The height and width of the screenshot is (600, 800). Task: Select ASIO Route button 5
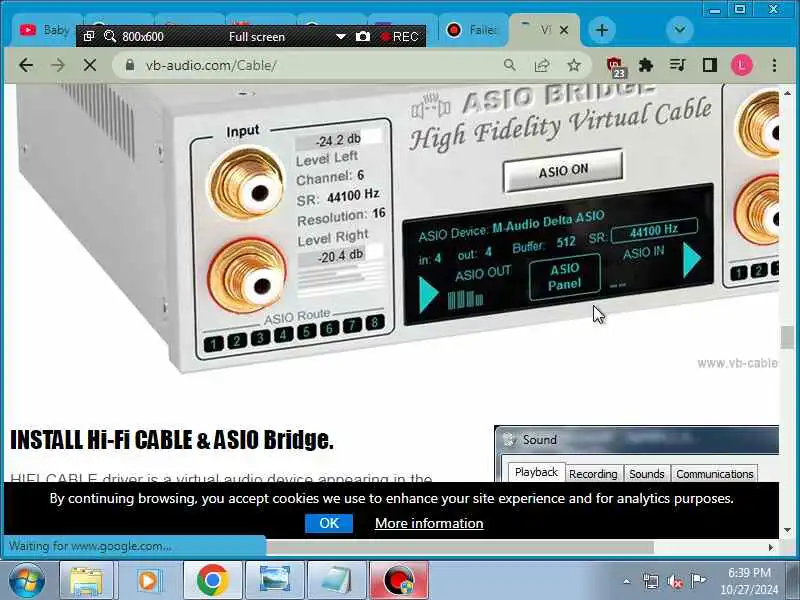coord(306,332)
